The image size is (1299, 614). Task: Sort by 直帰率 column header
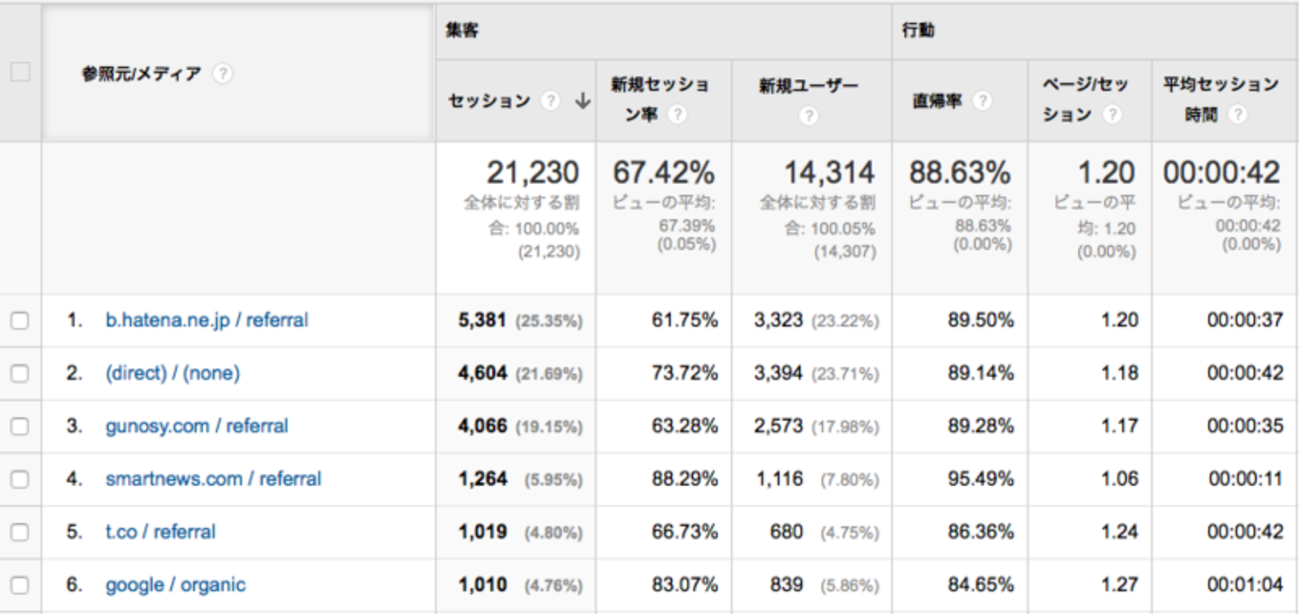937,101
